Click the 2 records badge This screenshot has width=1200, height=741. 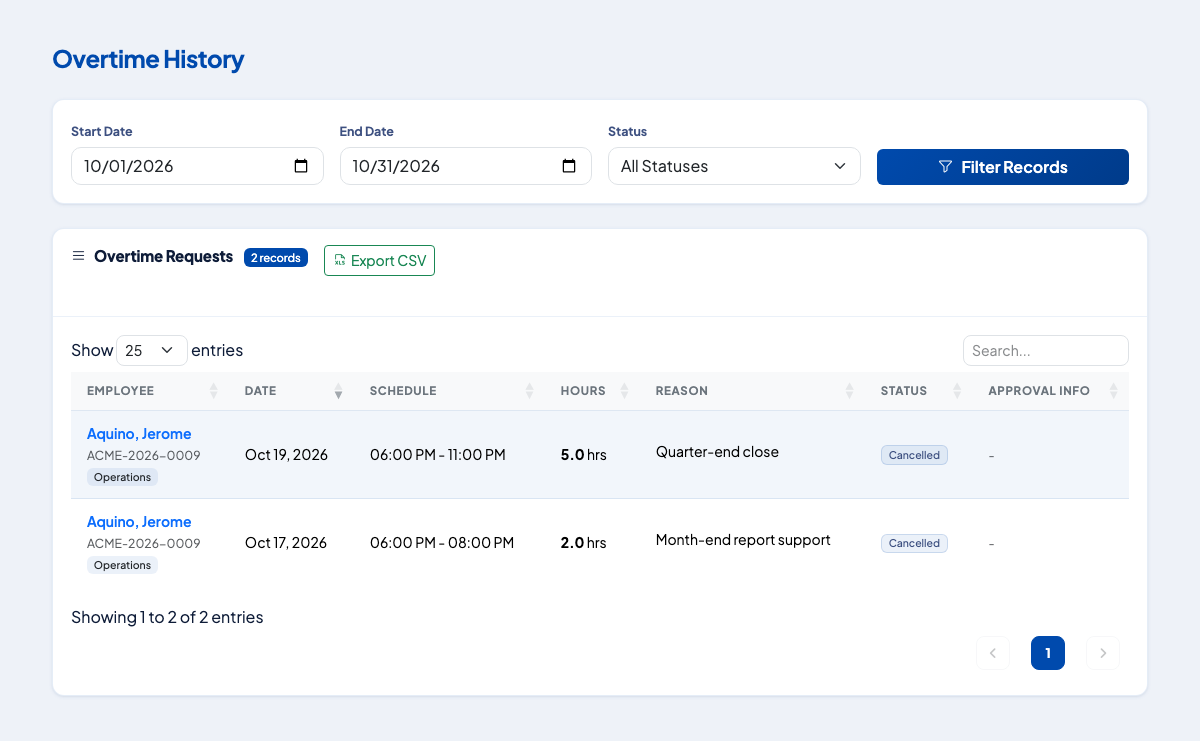tap(276, 257)
